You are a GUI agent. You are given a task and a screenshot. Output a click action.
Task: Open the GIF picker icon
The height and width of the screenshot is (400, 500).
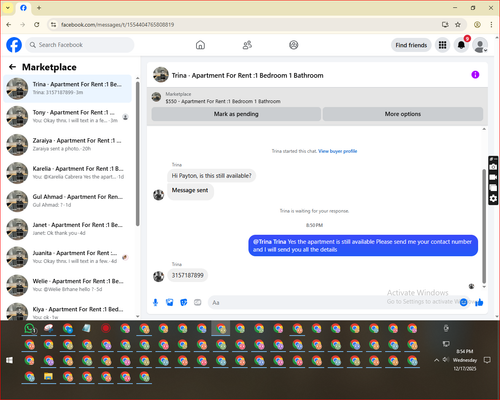click(x=198, y=302)
